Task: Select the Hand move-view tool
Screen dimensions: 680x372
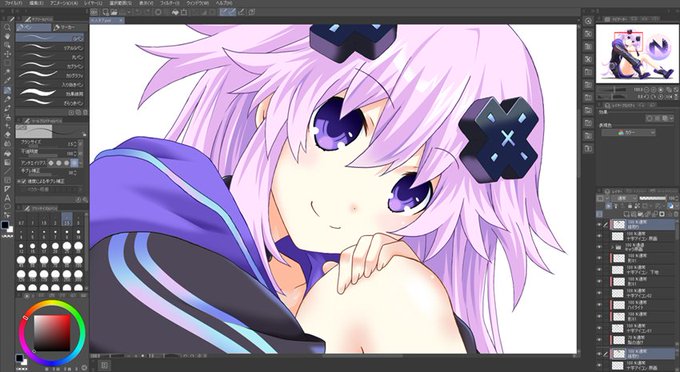Action: tap(8, 37)
